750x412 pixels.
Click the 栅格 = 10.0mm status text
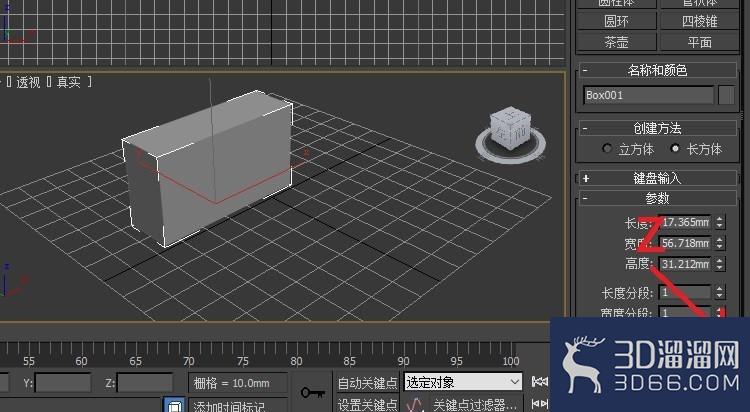click(x=232, y=383)
